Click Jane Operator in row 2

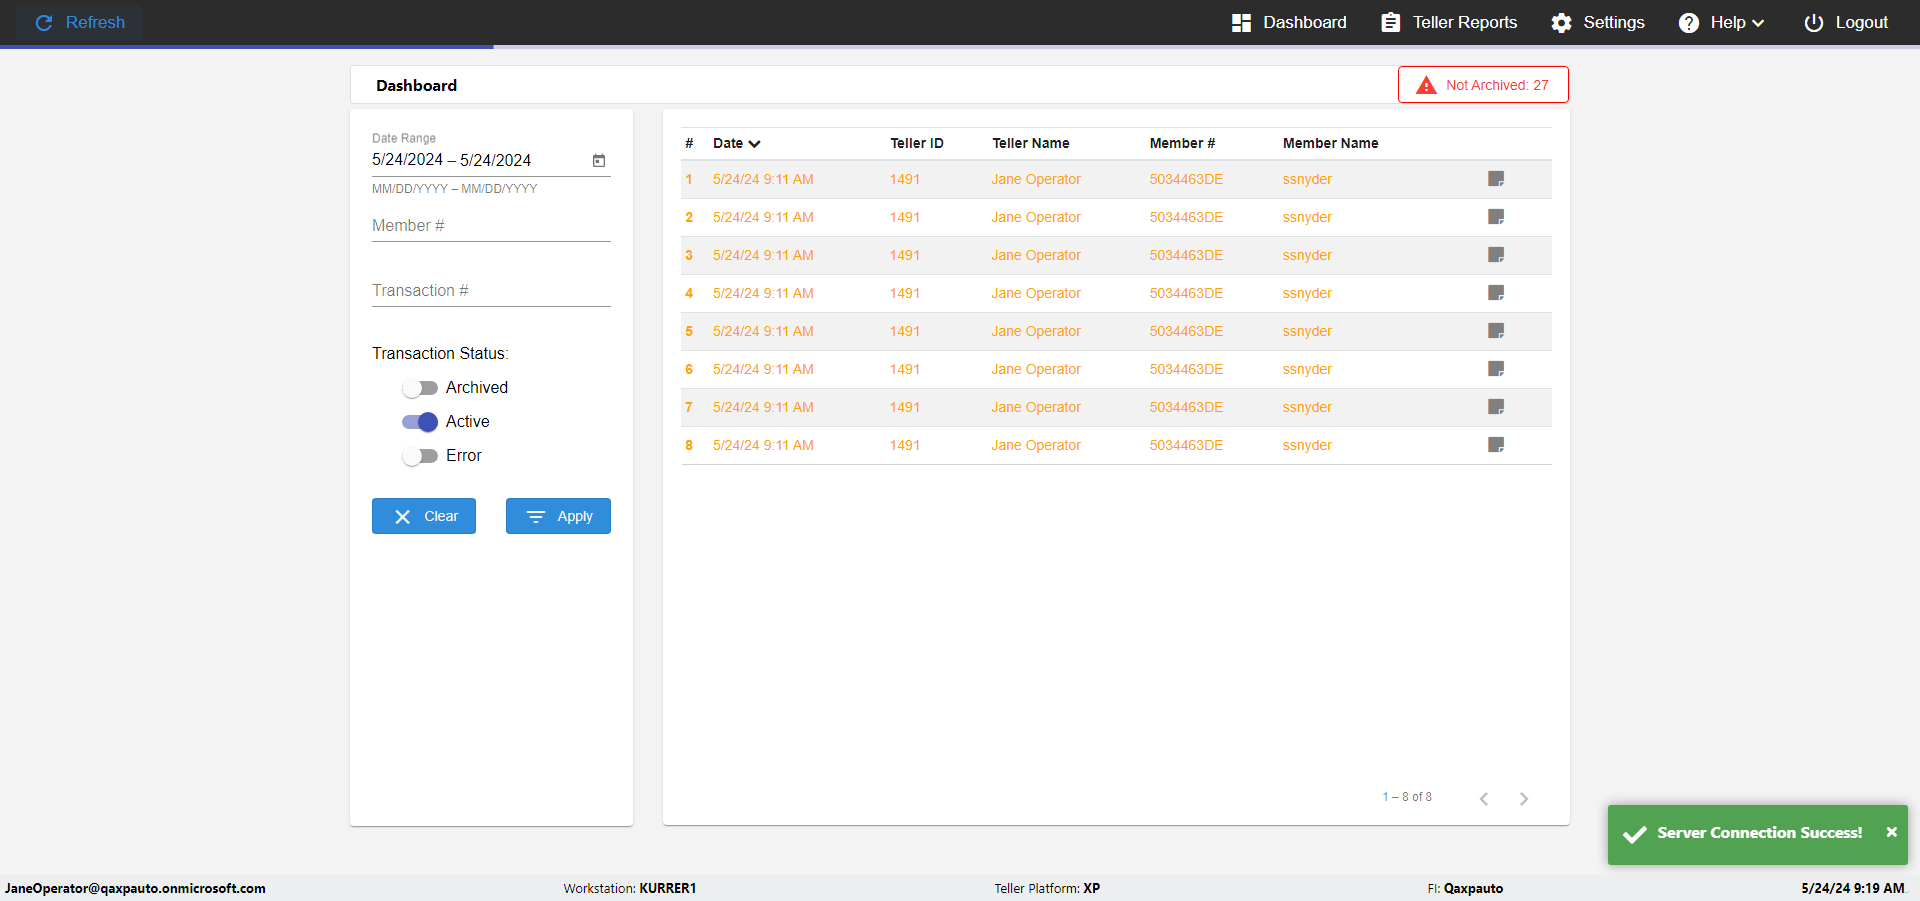(x=1036, y=217)
